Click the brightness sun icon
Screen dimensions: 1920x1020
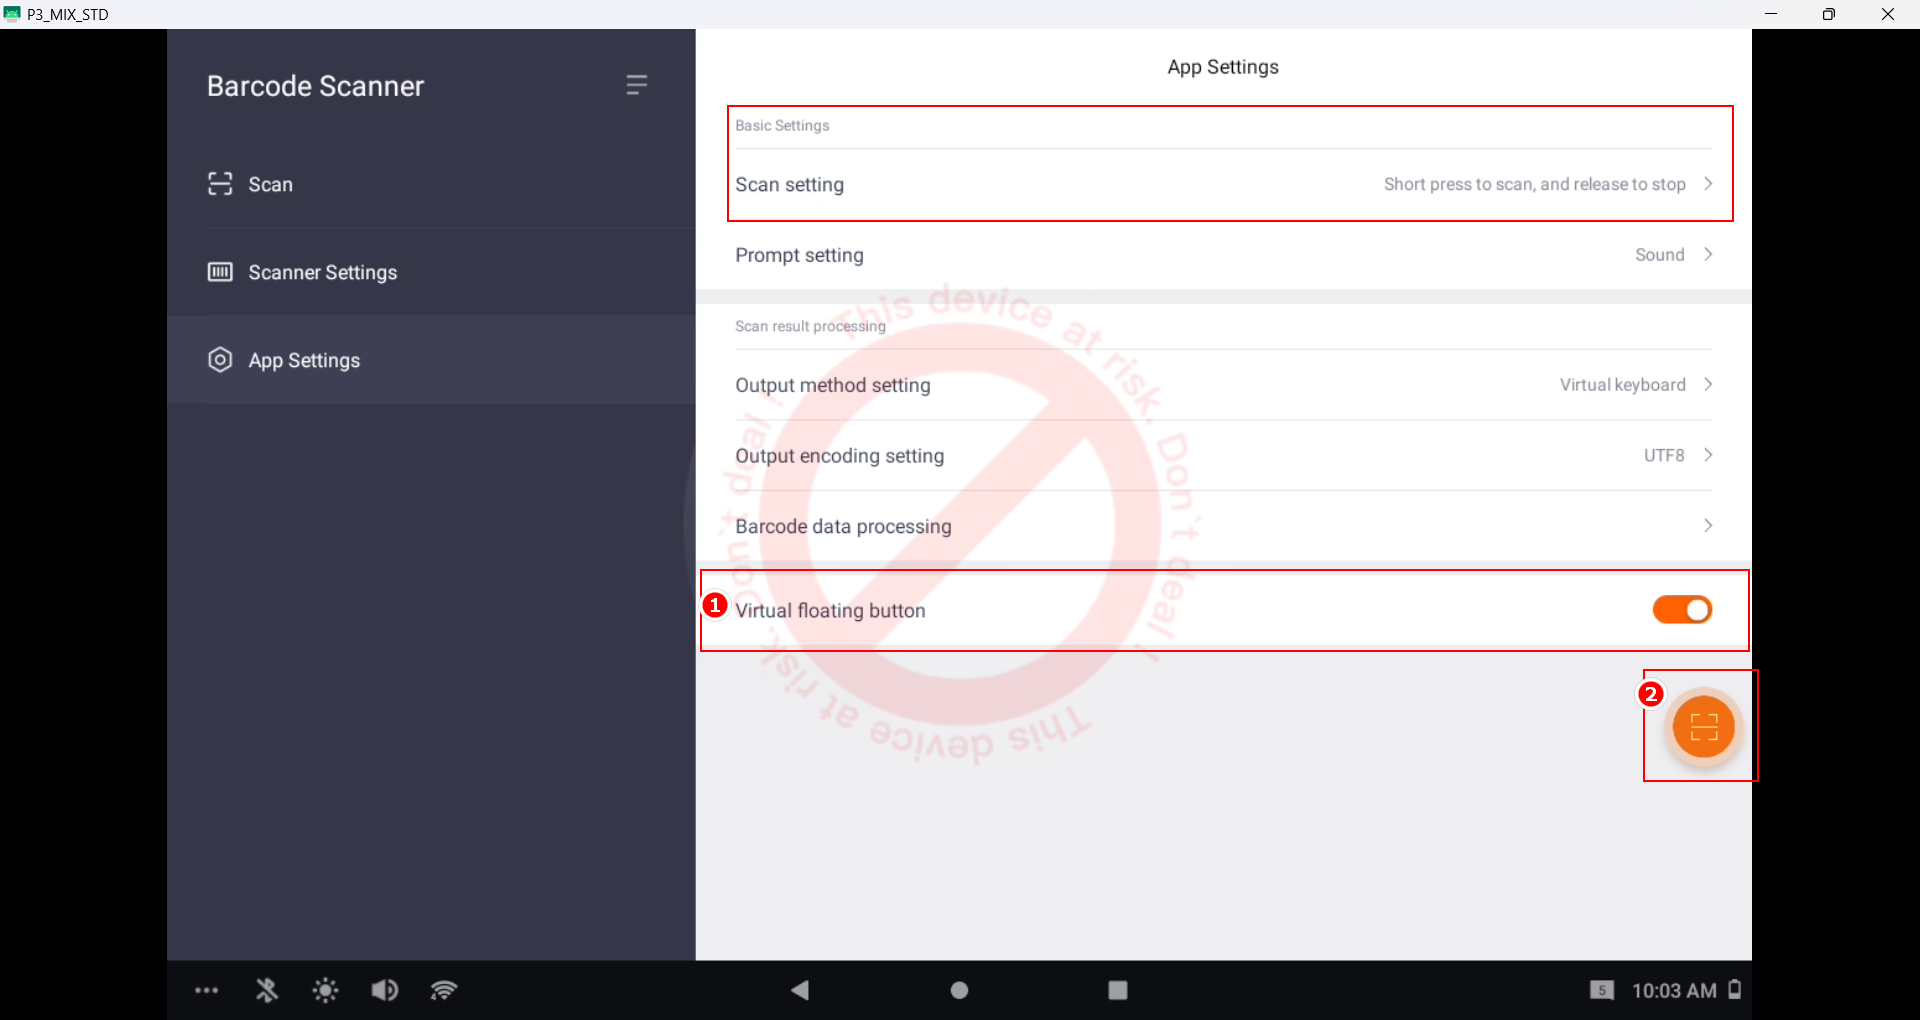(325, 990)
